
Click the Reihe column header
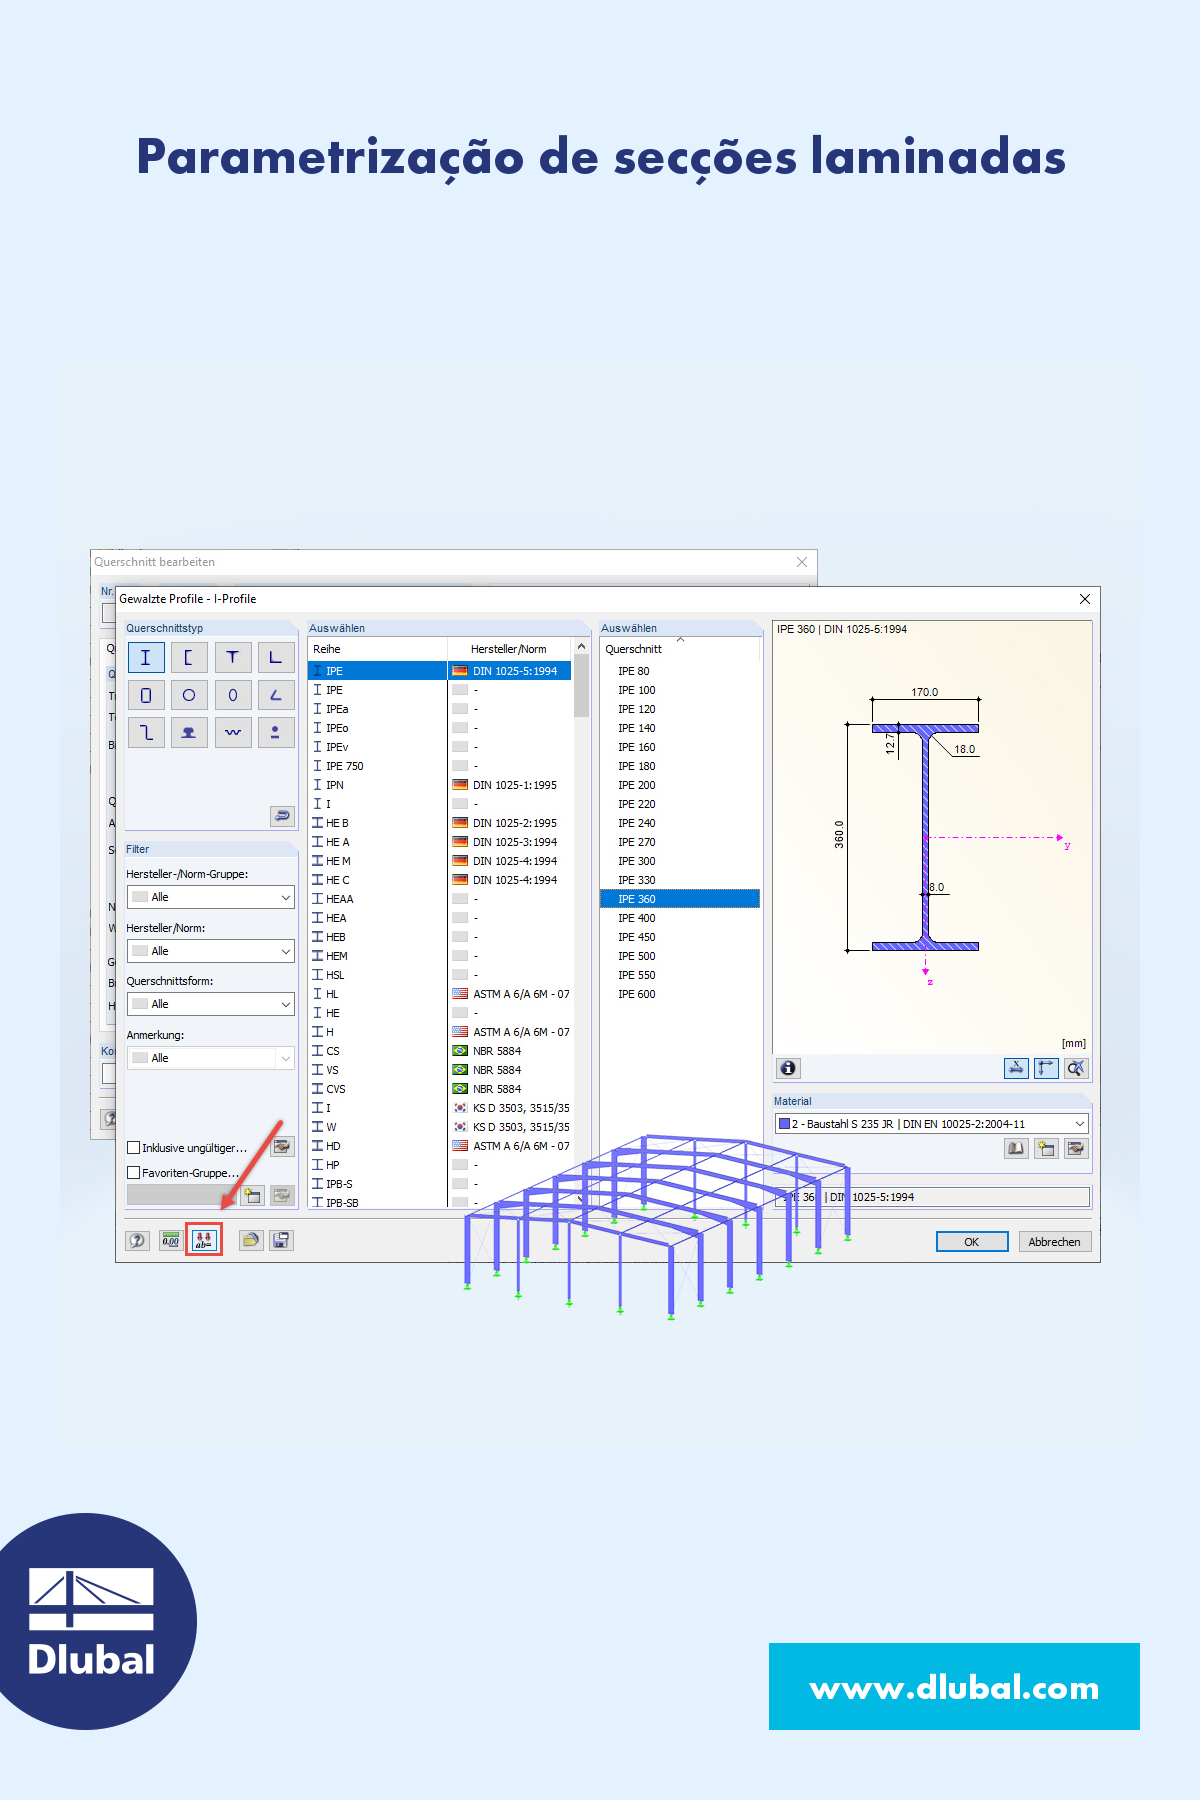pyautogui.click(x=377, y=649)
